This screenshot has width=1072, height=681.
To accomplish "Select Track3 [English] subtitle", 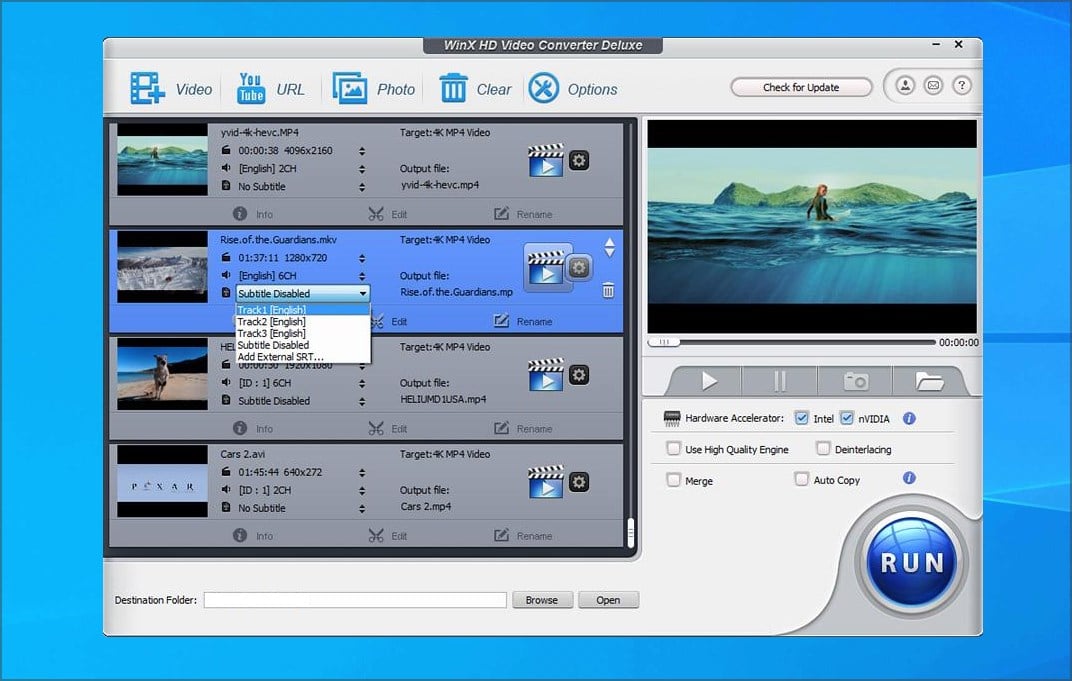I will pos(303,333).
